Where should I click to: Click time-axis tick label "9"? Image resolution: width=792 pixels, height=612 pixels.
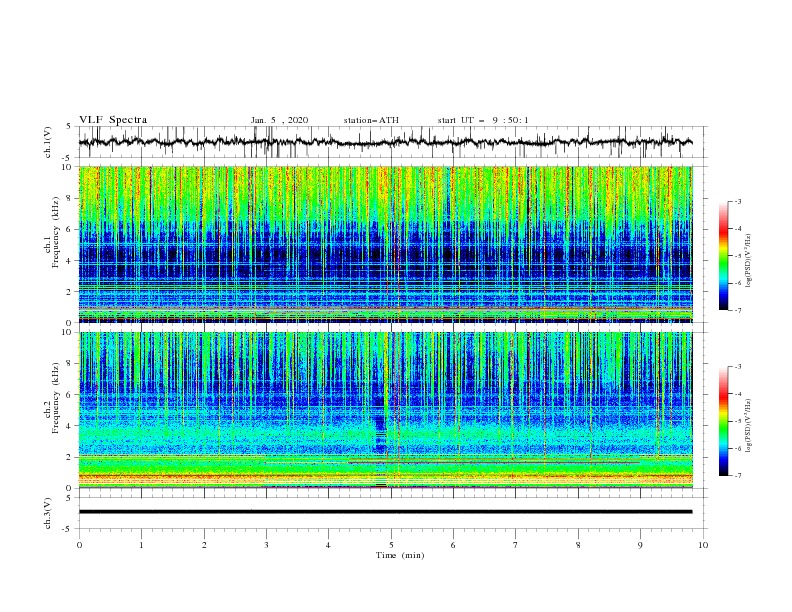pyautogui.click(x=640, y=545)
